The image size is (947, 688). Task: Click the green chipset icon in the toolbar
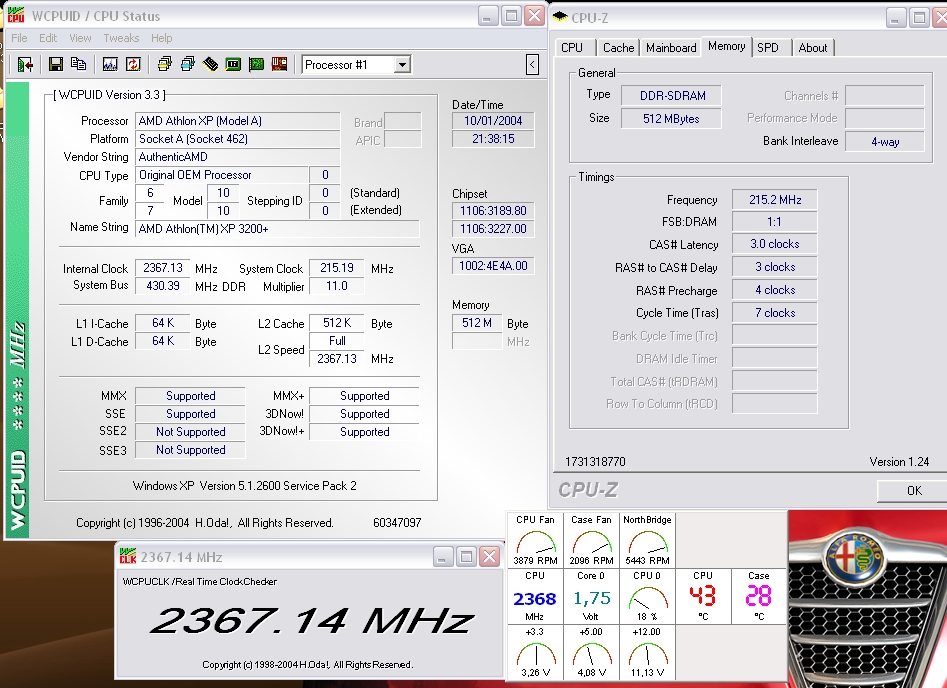(233, 64)
